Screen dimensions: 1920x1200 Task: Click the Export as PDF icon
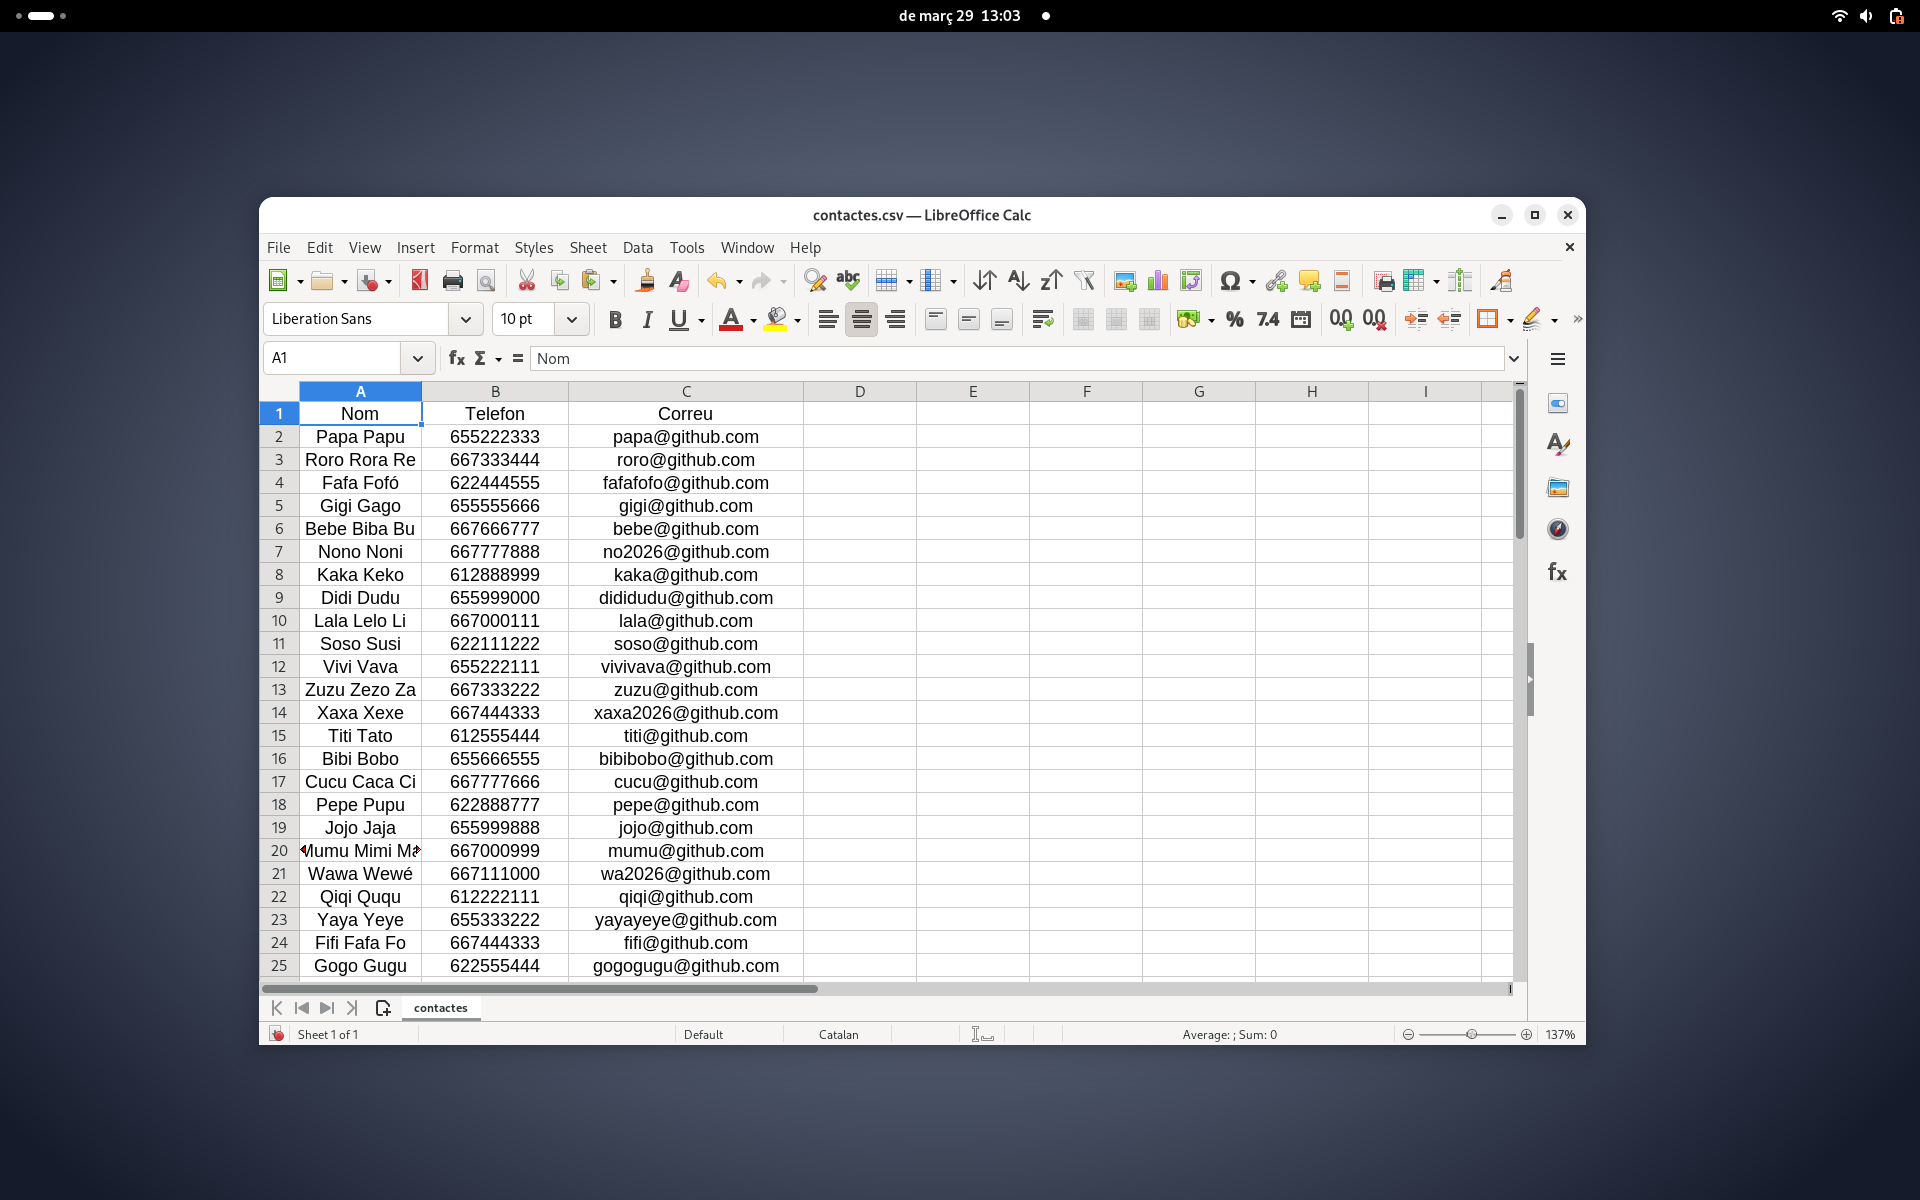(420, 281)
